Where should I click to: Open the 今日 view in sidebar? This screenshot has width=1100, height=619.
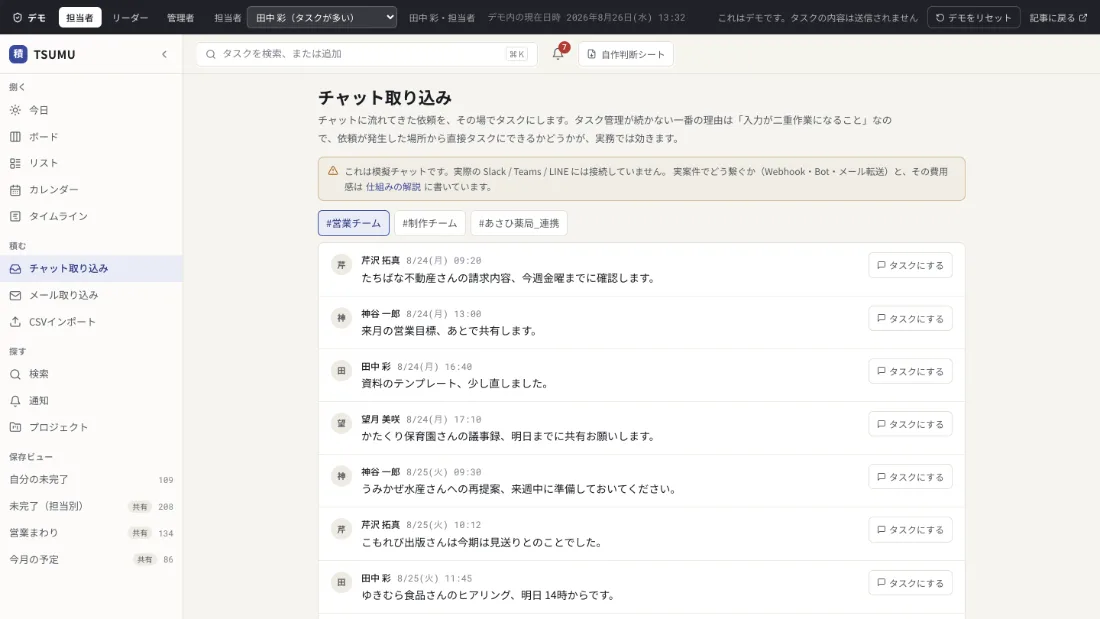coord(91,110)
